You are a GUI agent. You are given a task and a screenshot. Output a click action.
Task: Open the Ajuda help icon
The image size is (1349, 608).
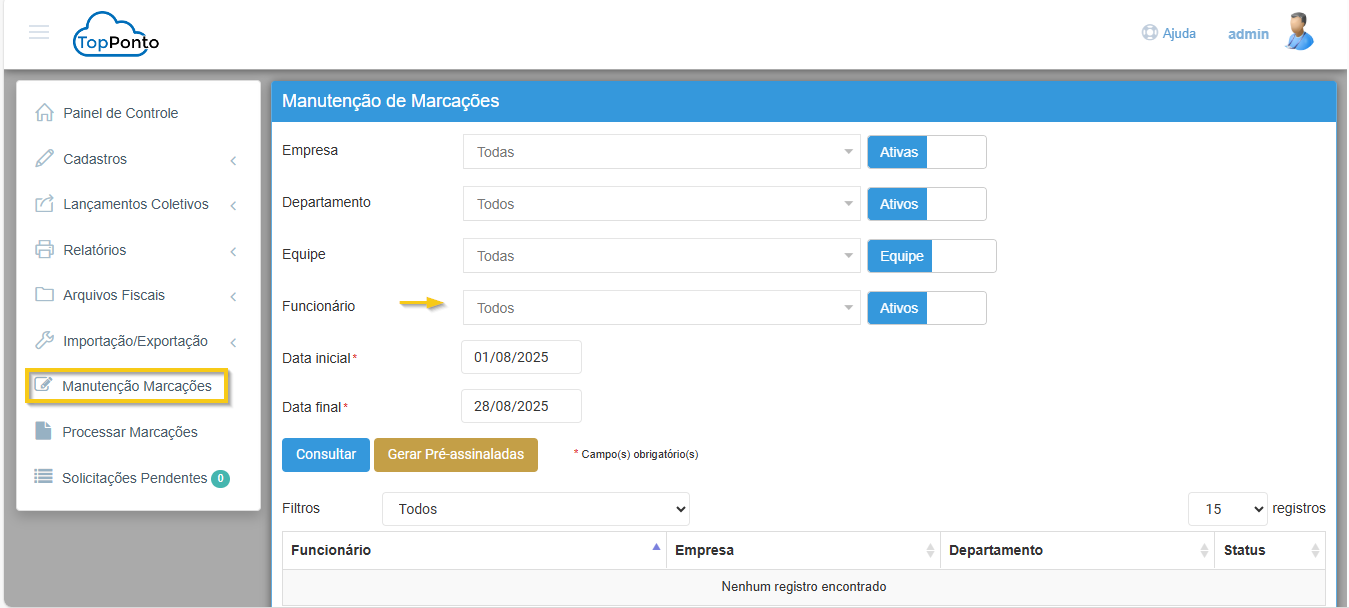pyautogui.click(x=1150, y=33)
